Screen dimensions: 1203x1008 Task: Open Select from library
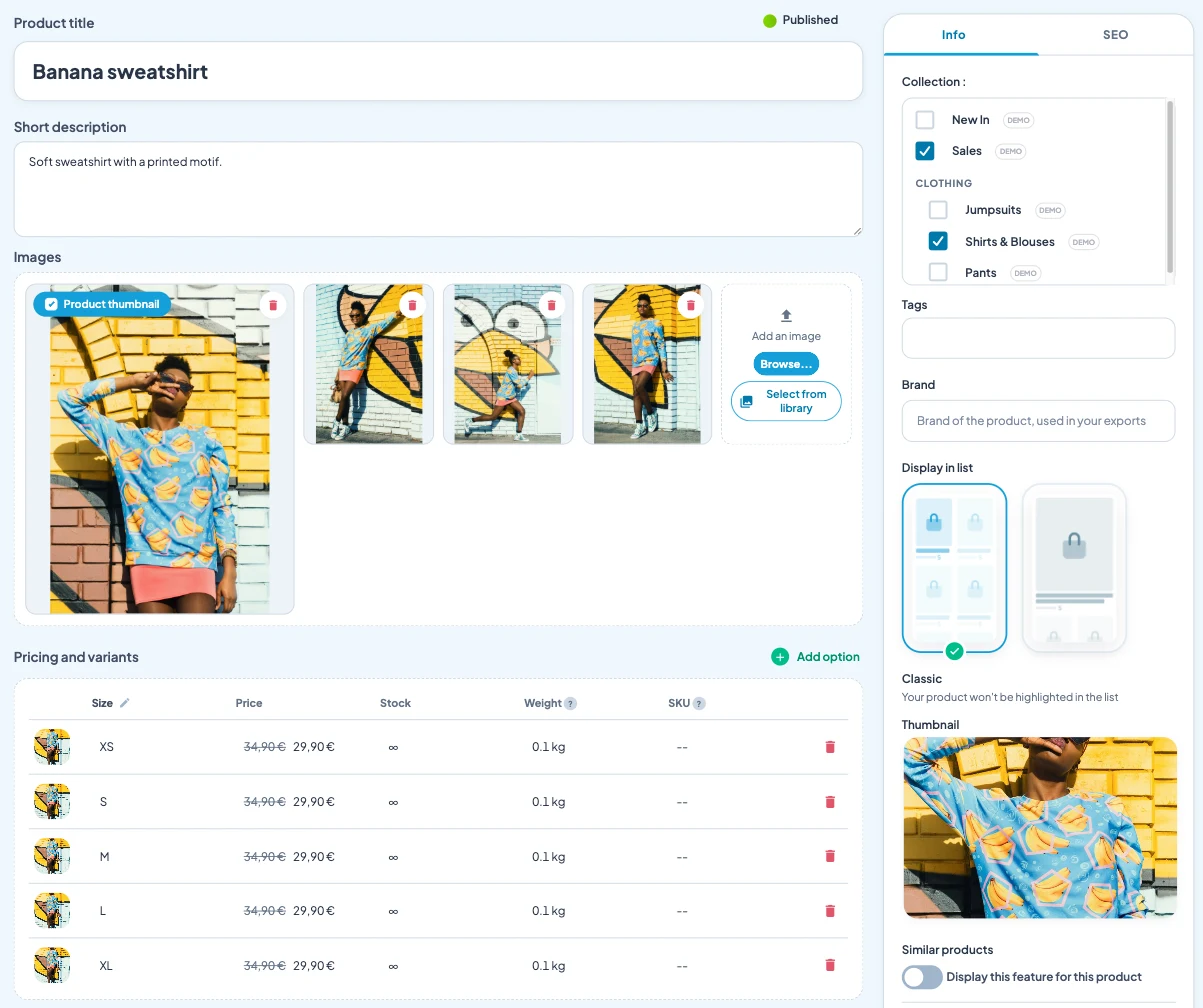[x=786, y=401]
